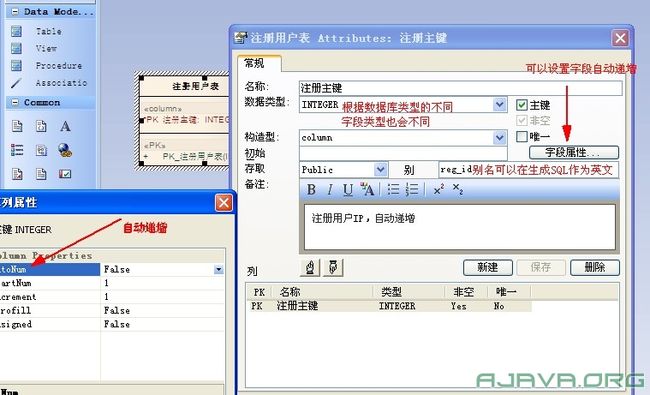
Task: Click the 唯一 column header in list
Action: click(509, 292)
